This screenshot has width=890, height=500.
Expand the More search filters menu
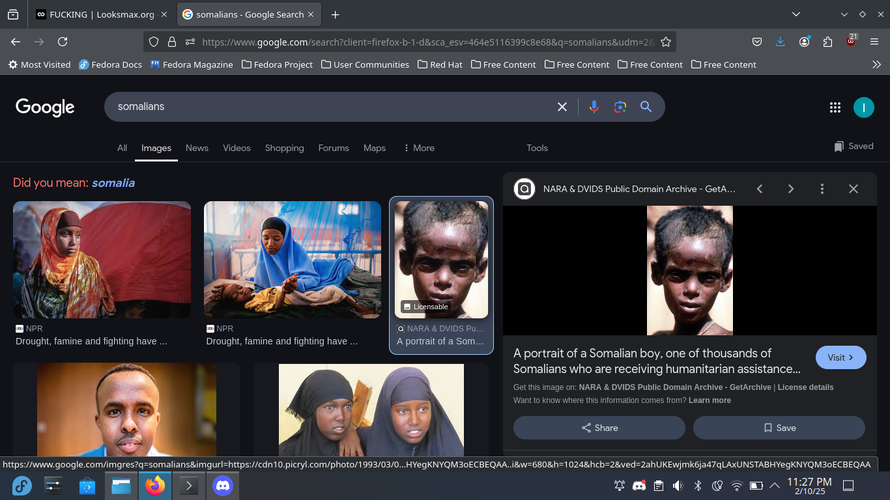[419, 148]
